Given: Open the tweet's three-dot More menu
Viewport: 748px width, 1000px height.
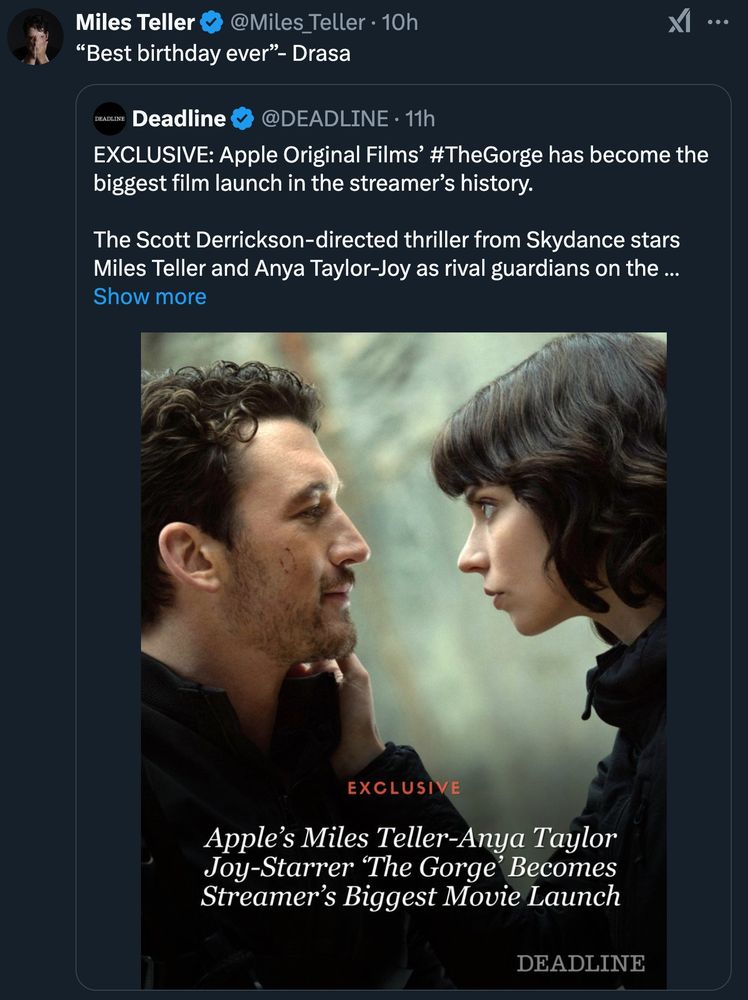Looking at the screenshot, I should tap(717, 22).
